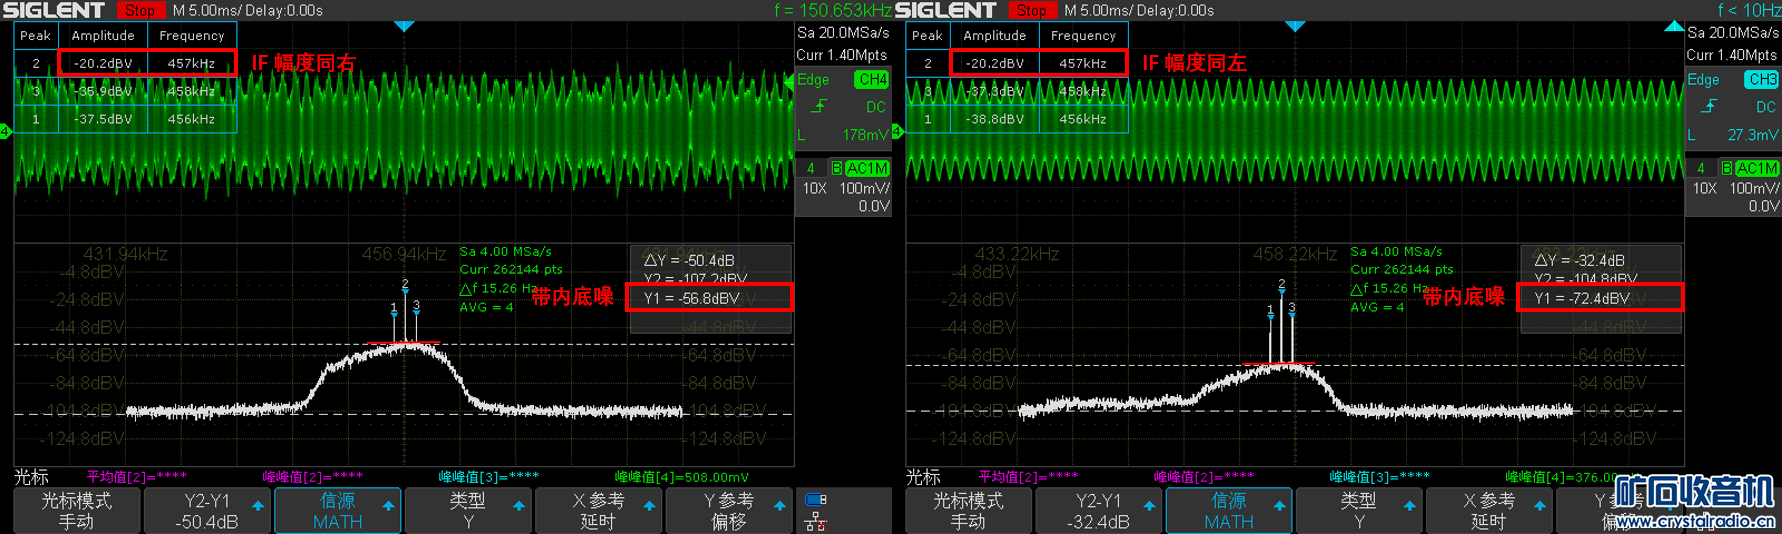This screenshot has width=1782, height=534.
Task: Click the red Stop indicator on right scope
Action: click(x=1031, y=10)
